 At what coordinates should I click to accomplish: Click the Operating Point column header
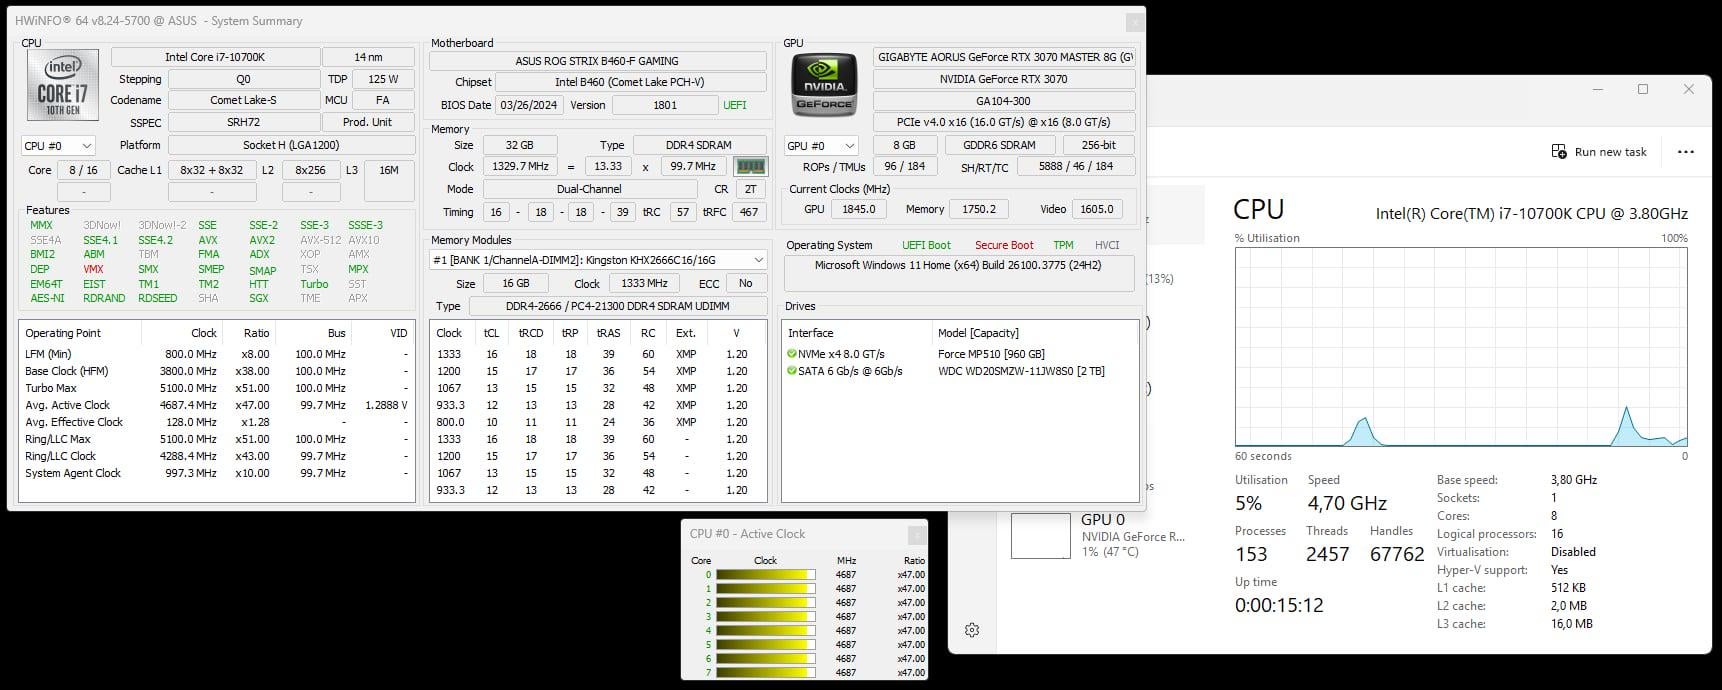pos(80,333)
